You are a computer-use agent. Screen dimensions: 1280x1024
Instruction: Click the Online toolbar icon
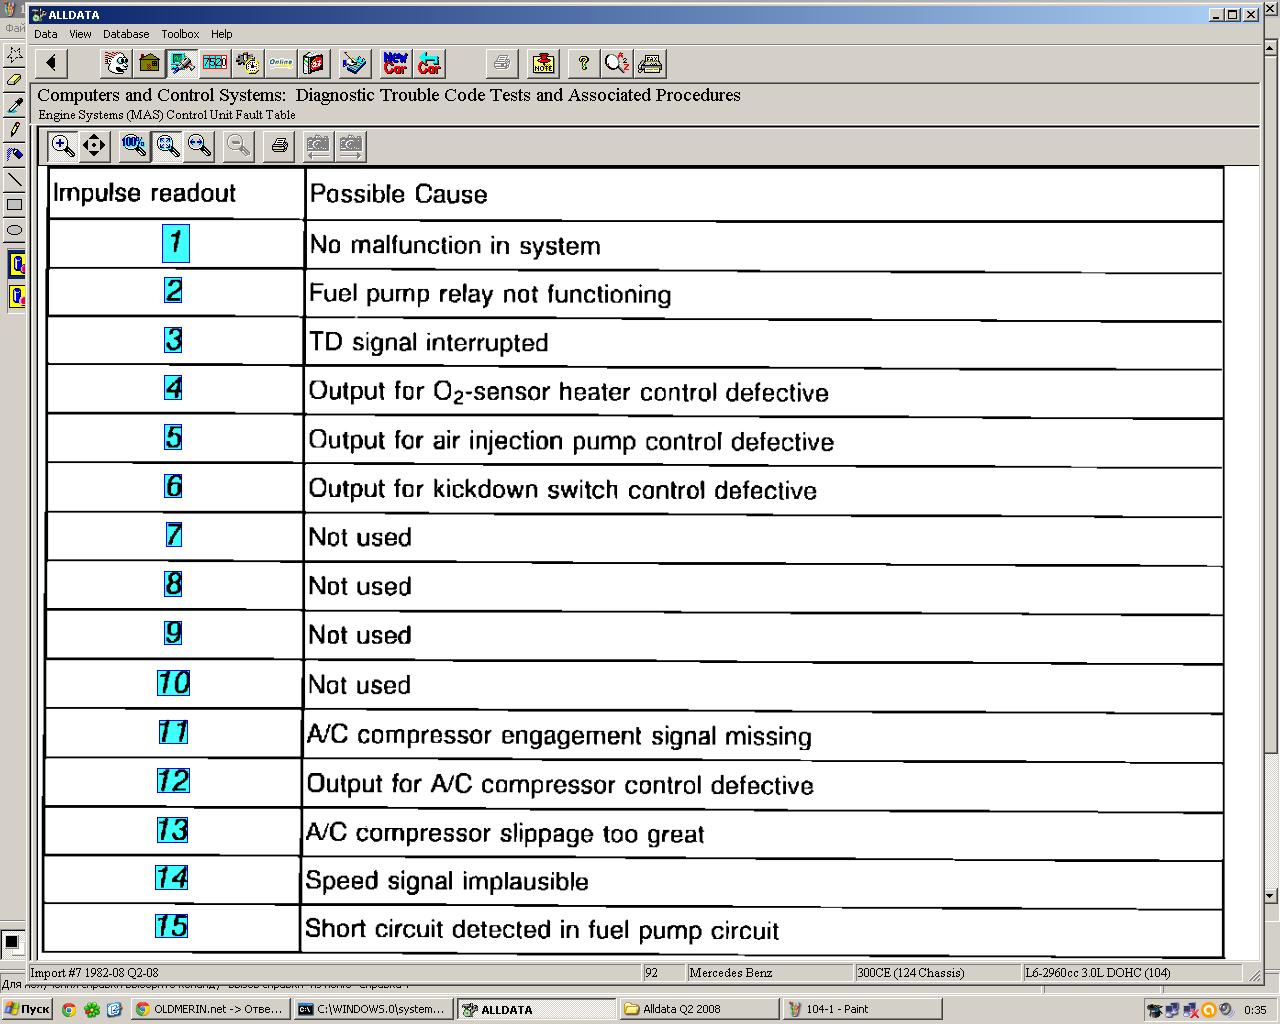(x=281, y=64)
